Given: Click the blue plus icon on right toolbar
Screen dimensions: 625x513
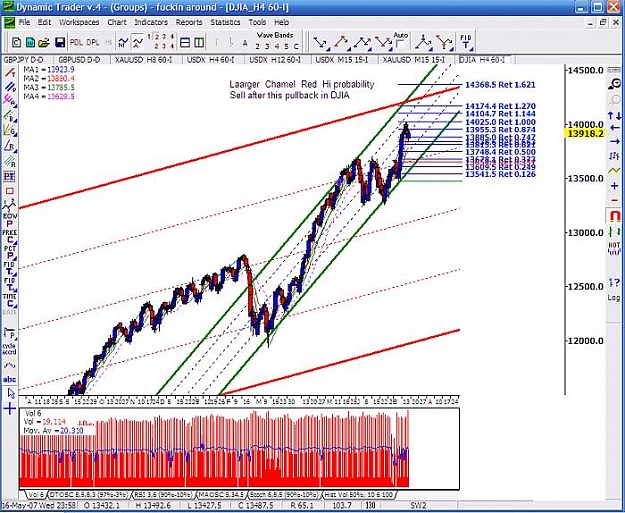Looking at the screenshot, I should [x=614, y=186].
